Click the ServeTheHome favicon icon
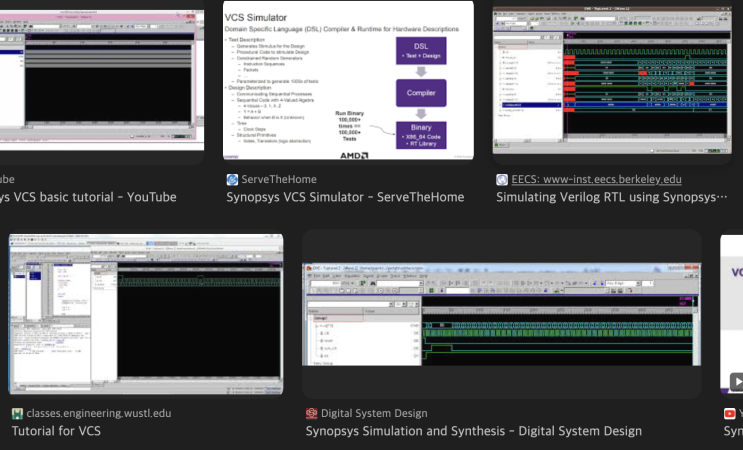743x450 pixels. [232, 180]
